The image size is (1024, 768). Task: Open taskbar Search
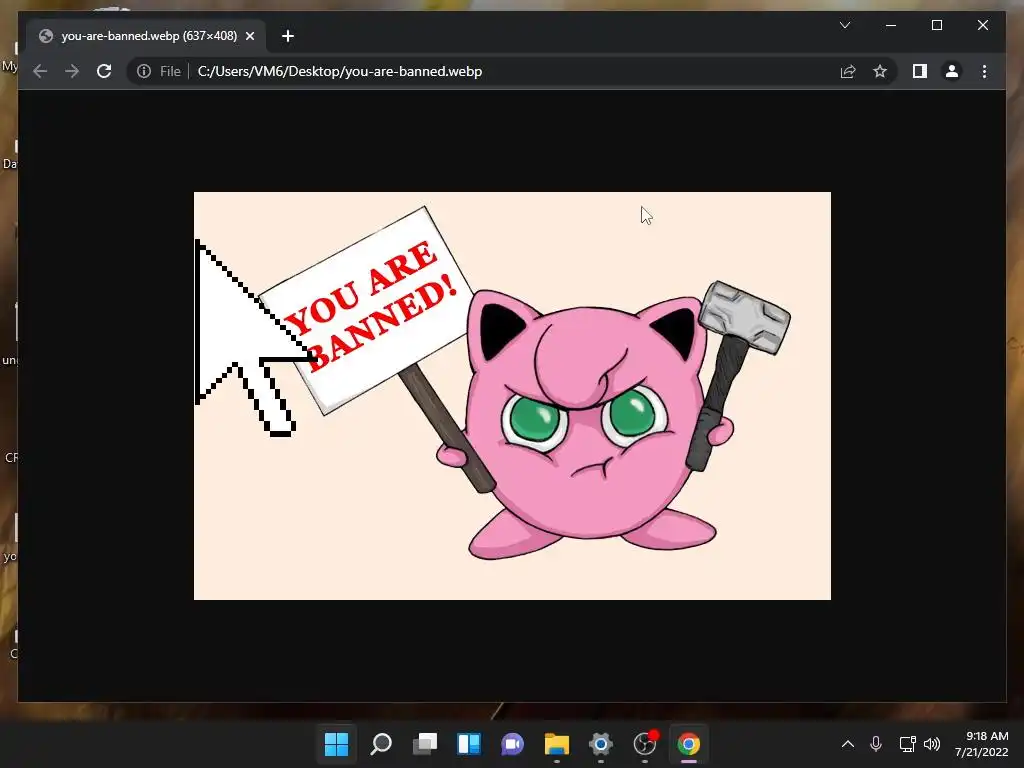coord(381,744)
